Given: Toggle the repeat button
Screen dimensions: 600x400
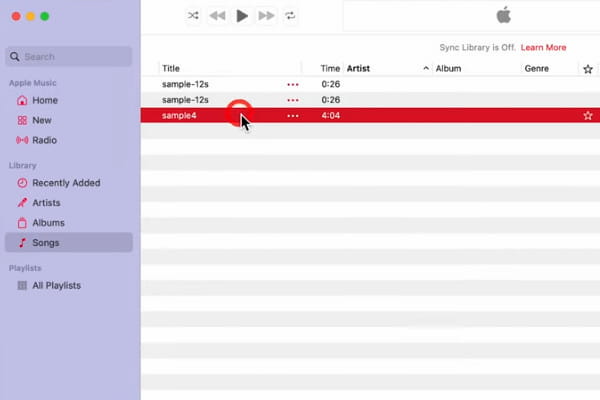Looking at the screenshot, I should point(290,16).
